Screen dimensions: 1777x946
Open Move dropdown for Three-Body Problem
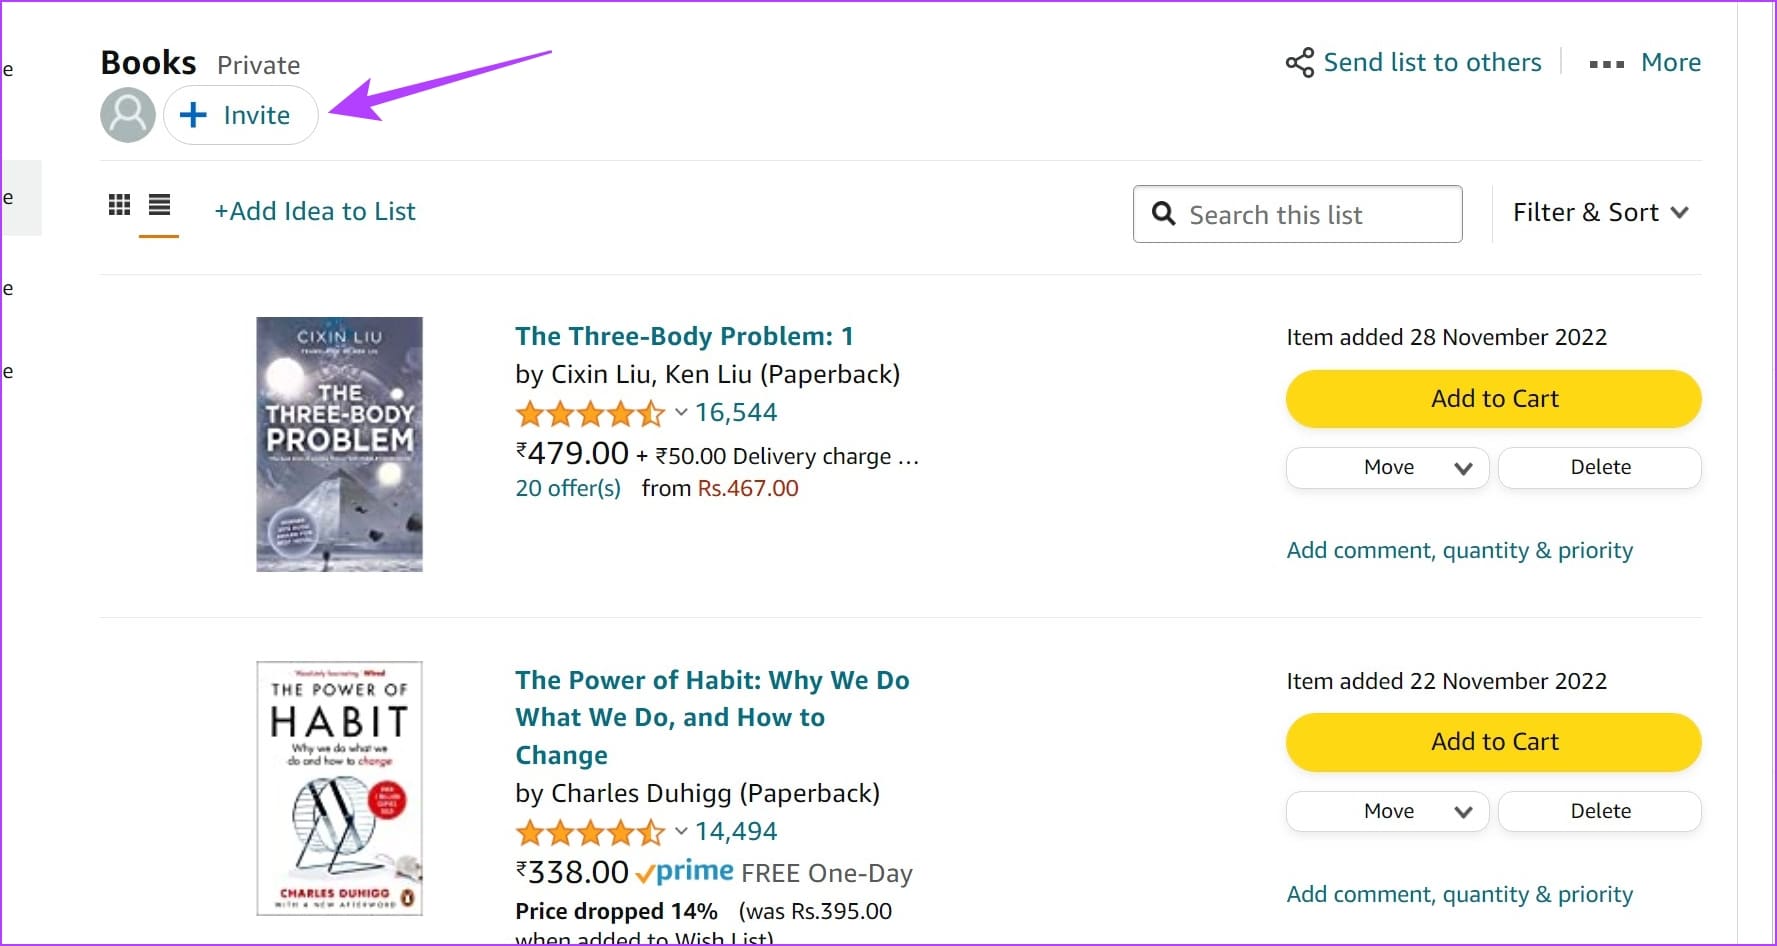[x=1387, y=467]
